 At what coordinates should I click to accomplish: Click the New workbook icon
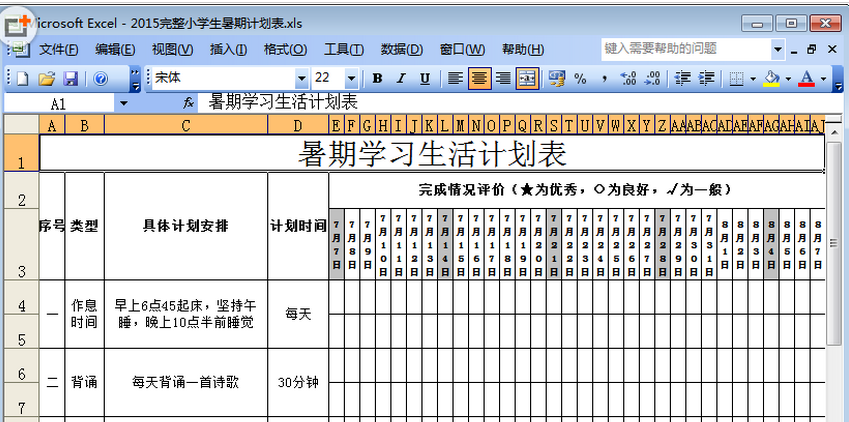(x=22, y=80)
